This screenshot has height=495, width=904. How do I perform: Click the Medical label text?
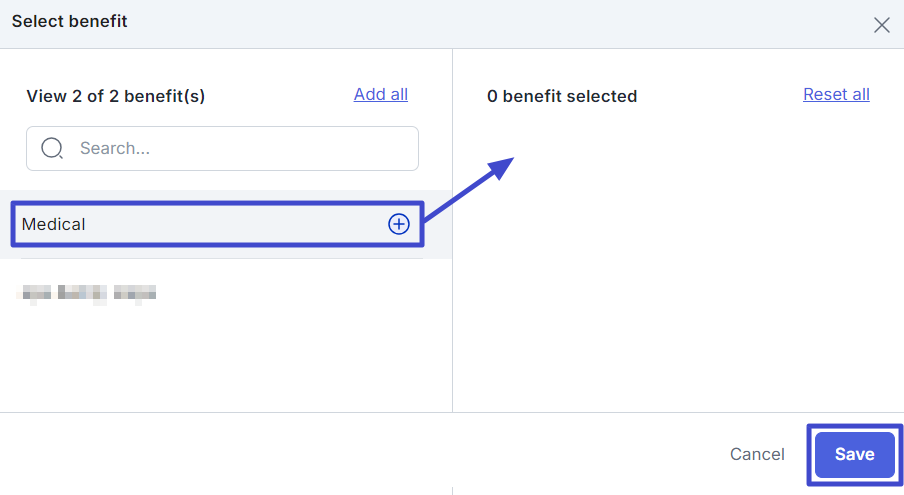(53, 224)
